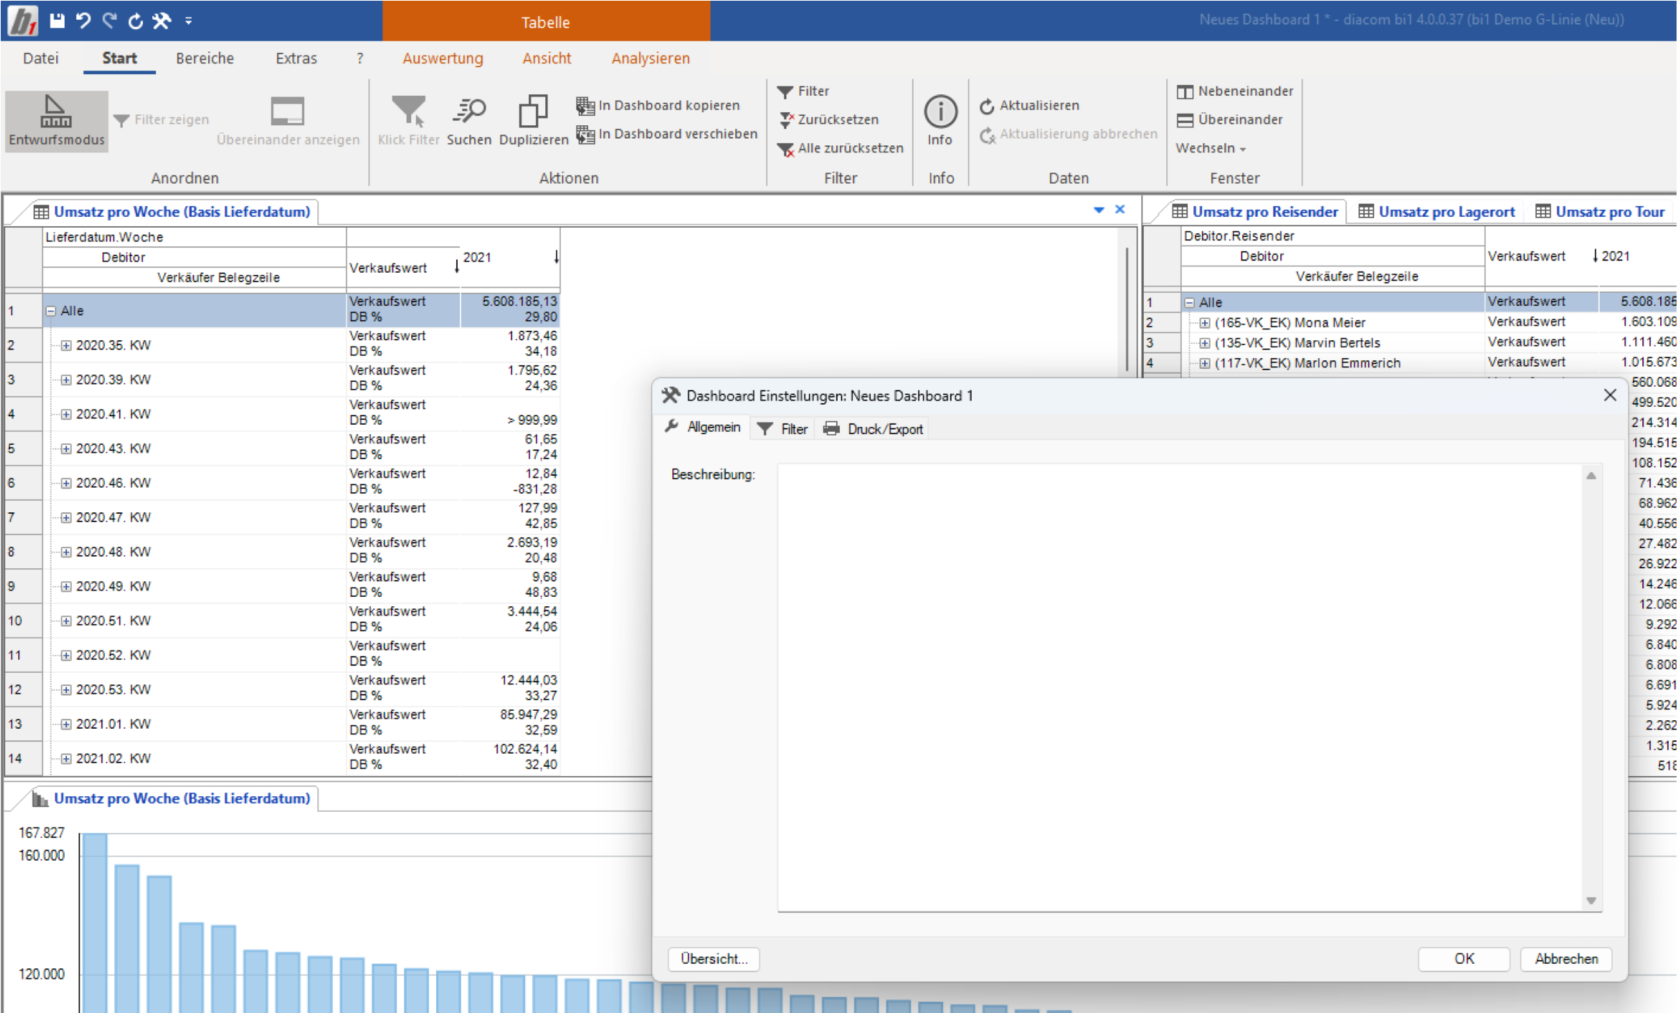
Task: Open dashboard settings tools icon in title bar
Action: click(x=161, y=20)
